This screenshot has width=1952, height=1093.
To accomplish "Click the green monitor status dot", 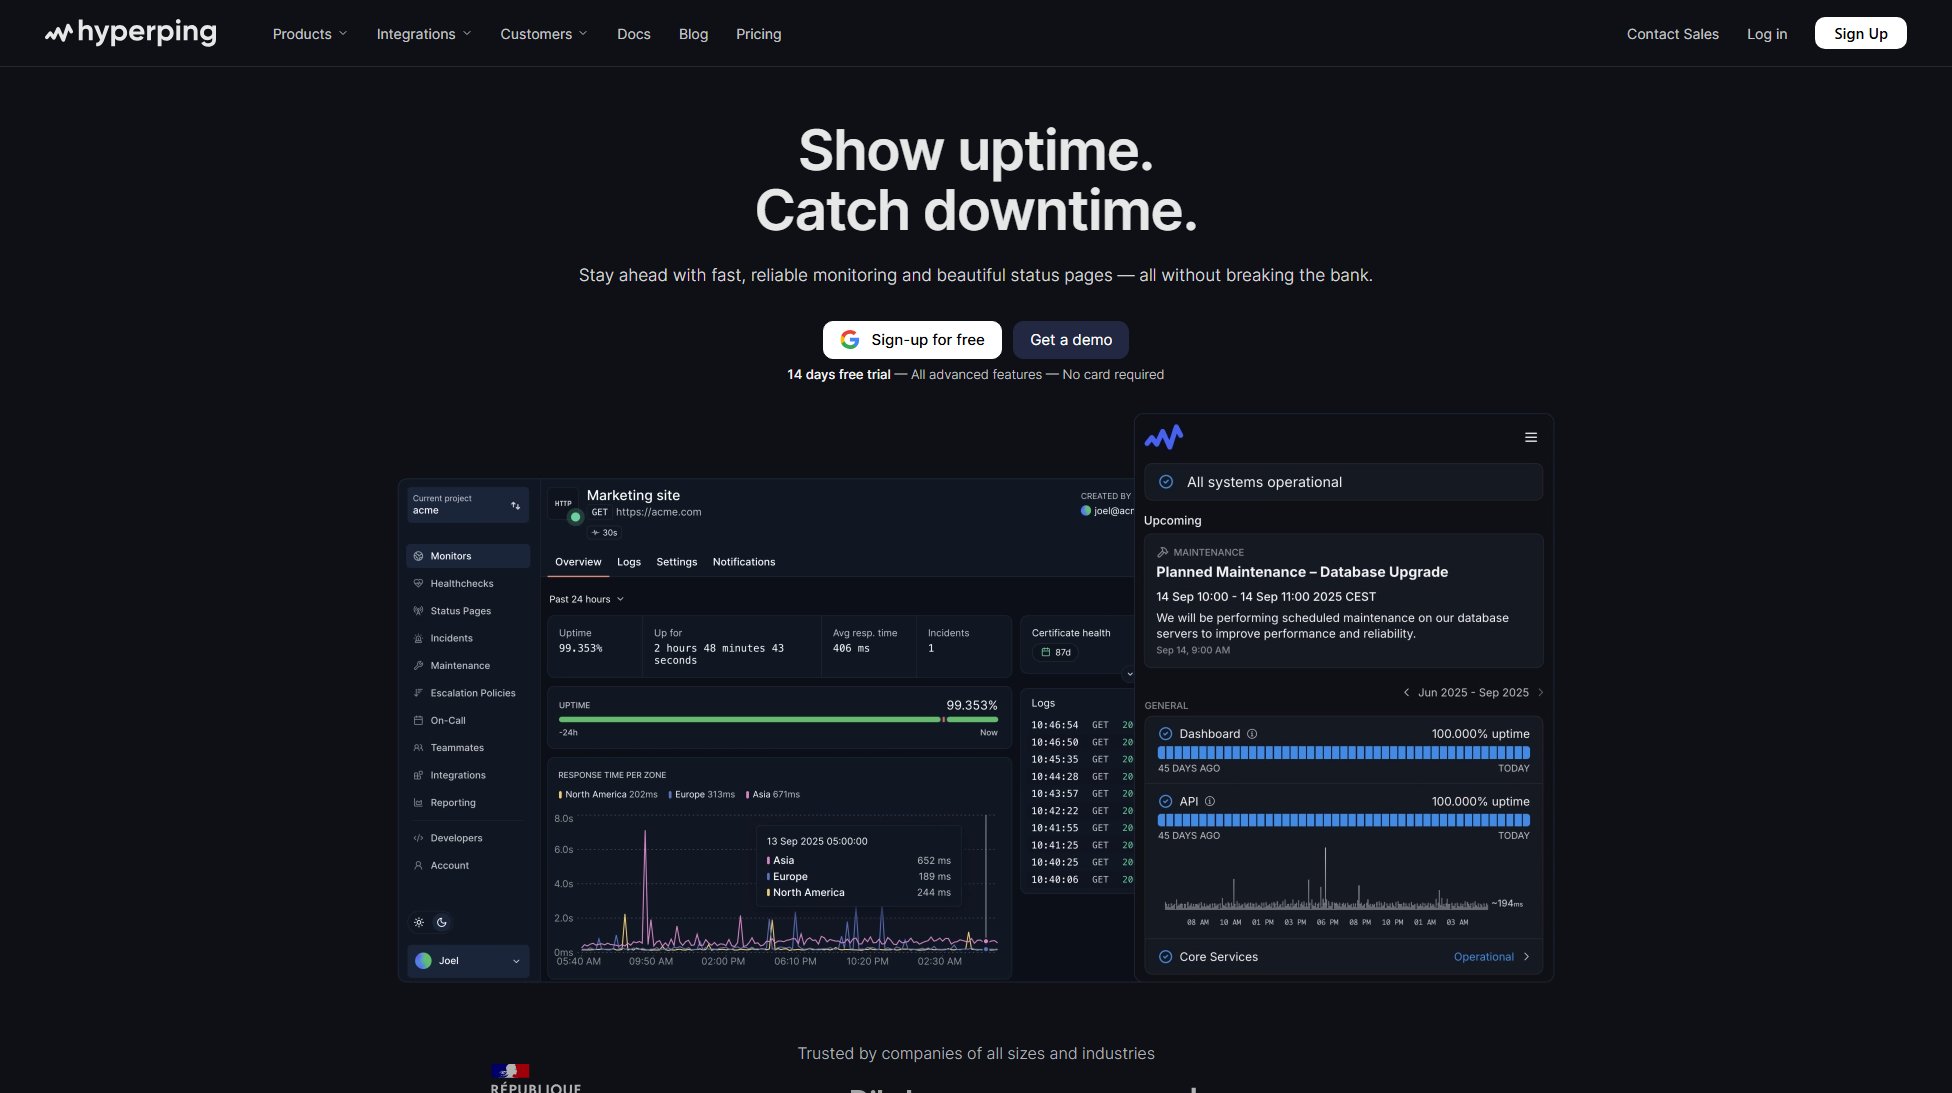I will (575, 517).
